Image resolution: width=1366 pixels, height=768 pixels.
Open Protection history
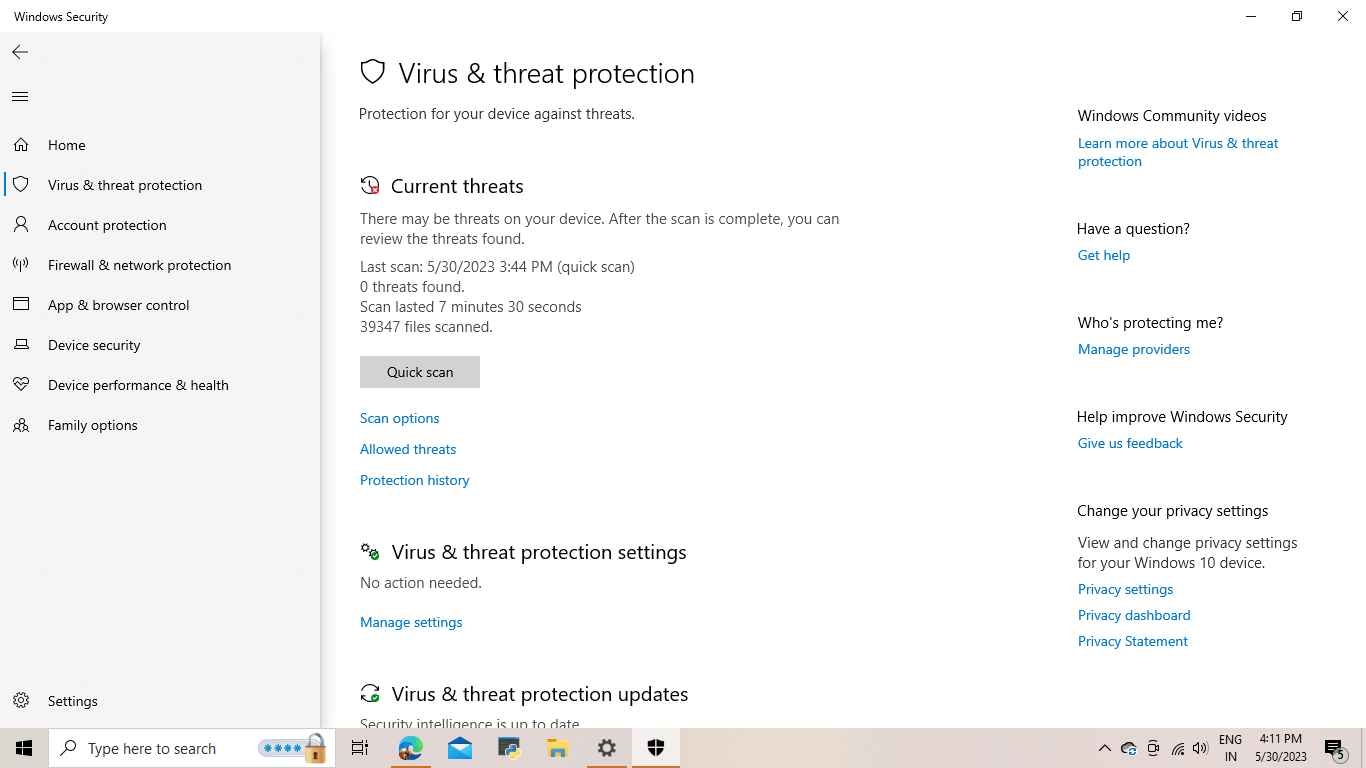415,480
